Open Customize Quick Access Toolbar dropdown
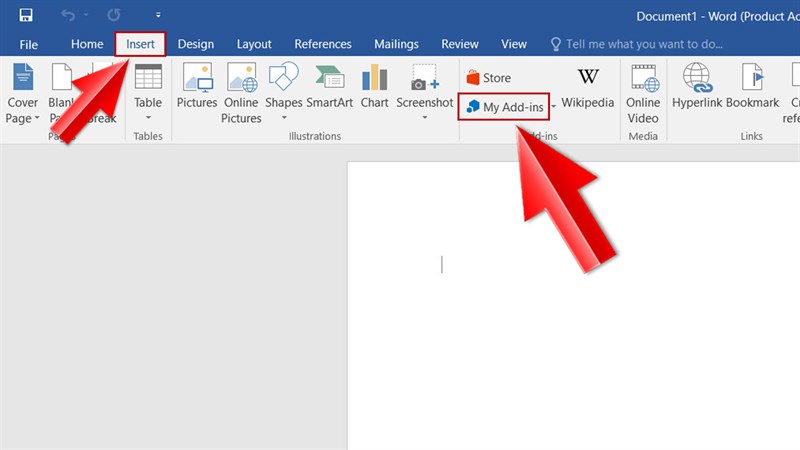Image resolution: width=800 pixels, height=450 pixels. tap(158, 15)
